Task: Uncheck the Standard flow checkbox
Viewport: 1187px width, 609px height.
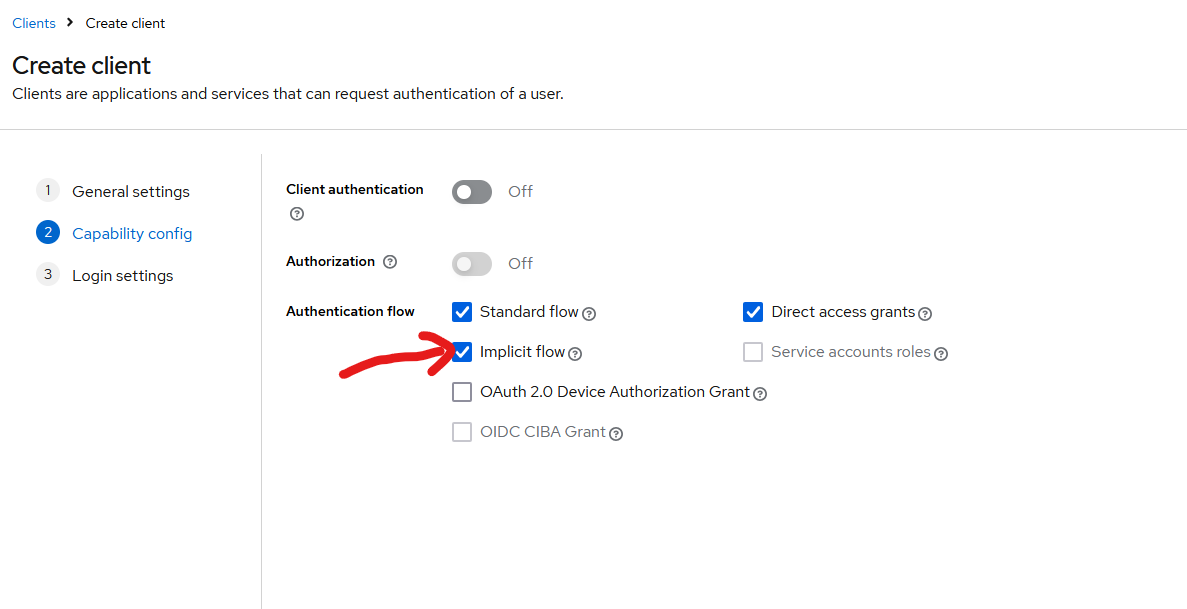Action: pyautogui.click(x=462, y=312)
